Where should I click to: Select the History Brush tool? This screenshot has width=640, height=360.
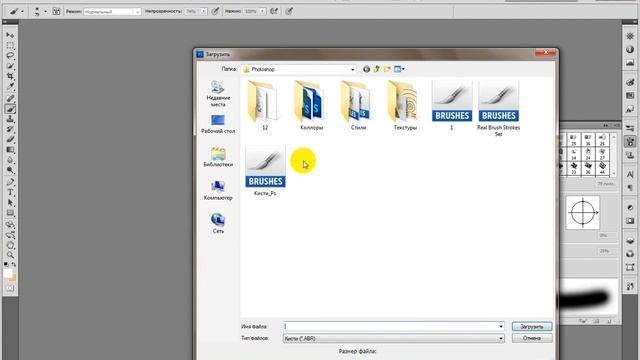pos(10,129)
